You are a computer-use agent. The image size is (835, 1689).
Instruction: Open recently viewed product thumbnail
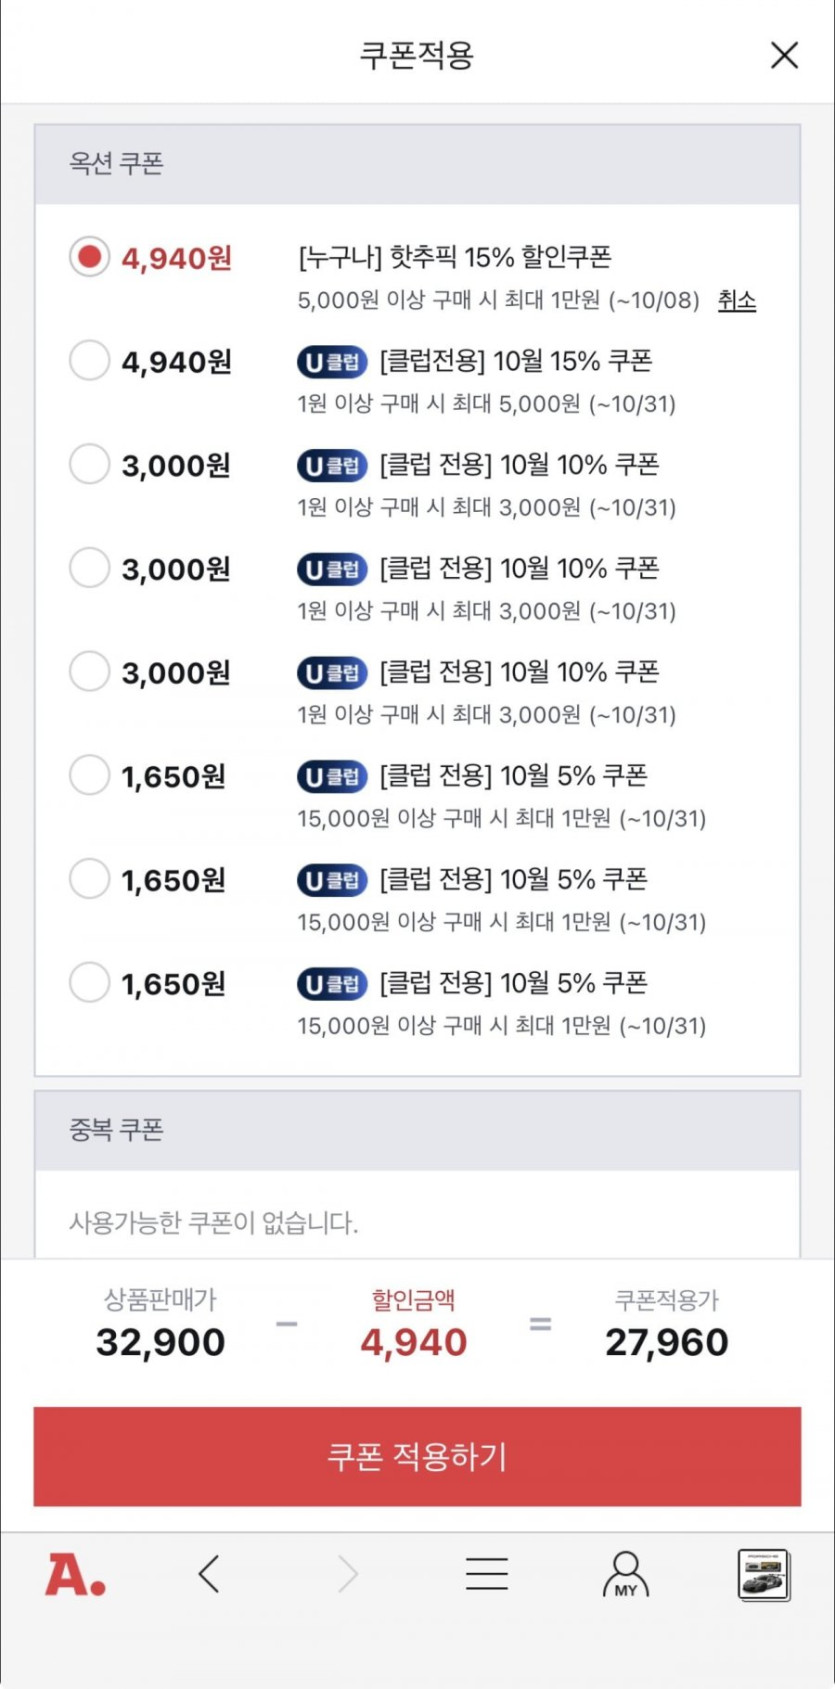pos(764,1575)
